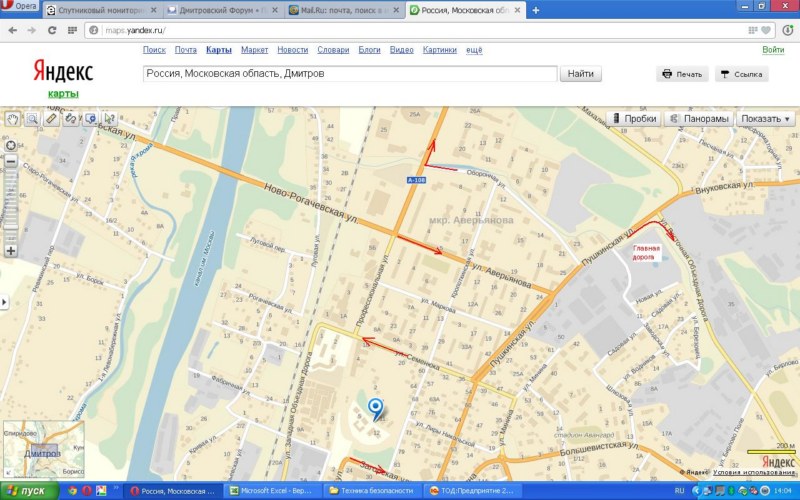Toggle the Пробки traffic layer
This screenshot has height=500, width=800.
[634, 118]
